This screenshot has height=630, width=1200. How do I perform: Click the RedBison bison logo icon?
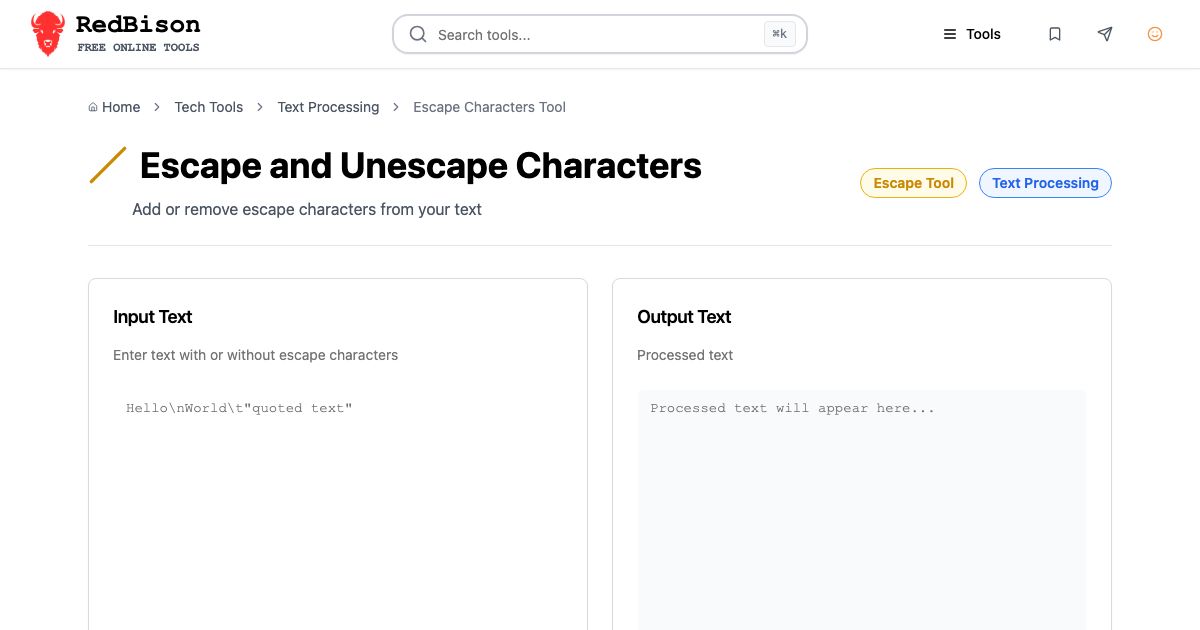(x=47, y=34)
